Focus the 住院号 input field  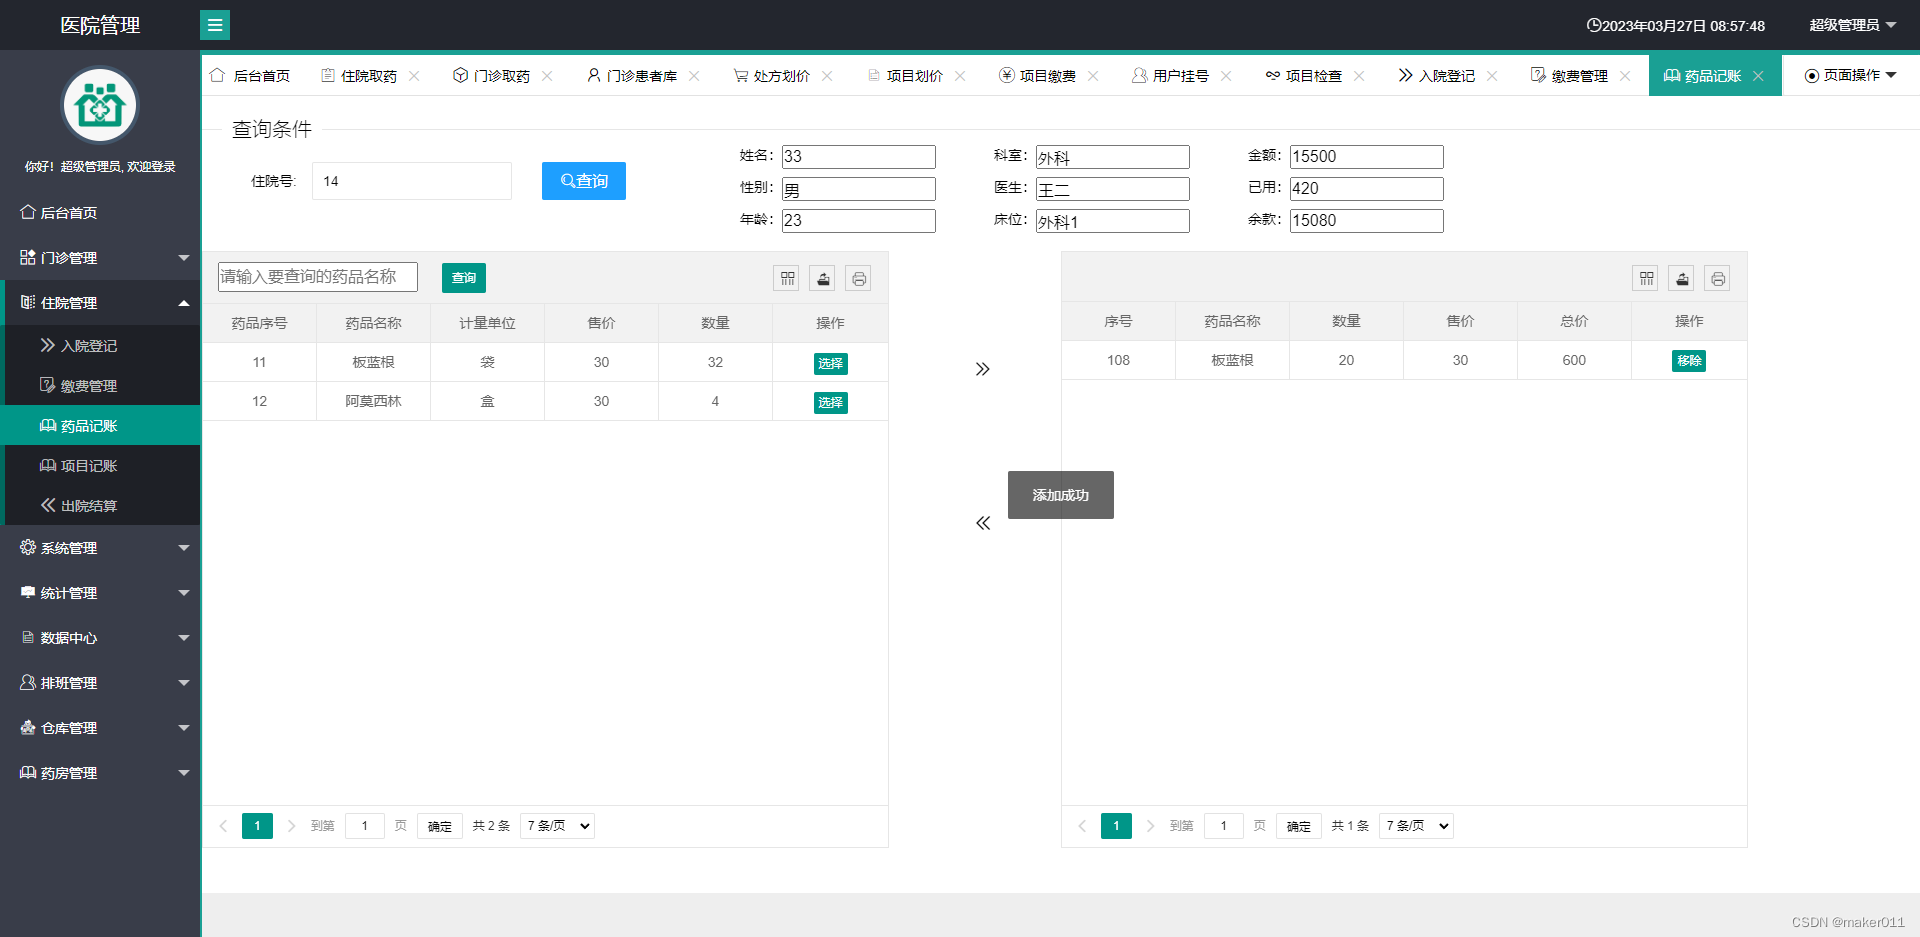[412, 181]
